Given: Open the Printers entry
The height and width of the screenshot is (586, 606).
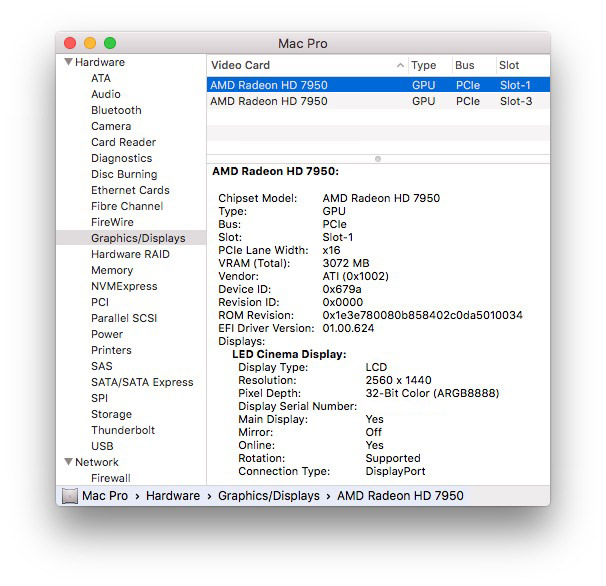Looking at the screenshot, I should pyautogui.click(x=111, y=350).
